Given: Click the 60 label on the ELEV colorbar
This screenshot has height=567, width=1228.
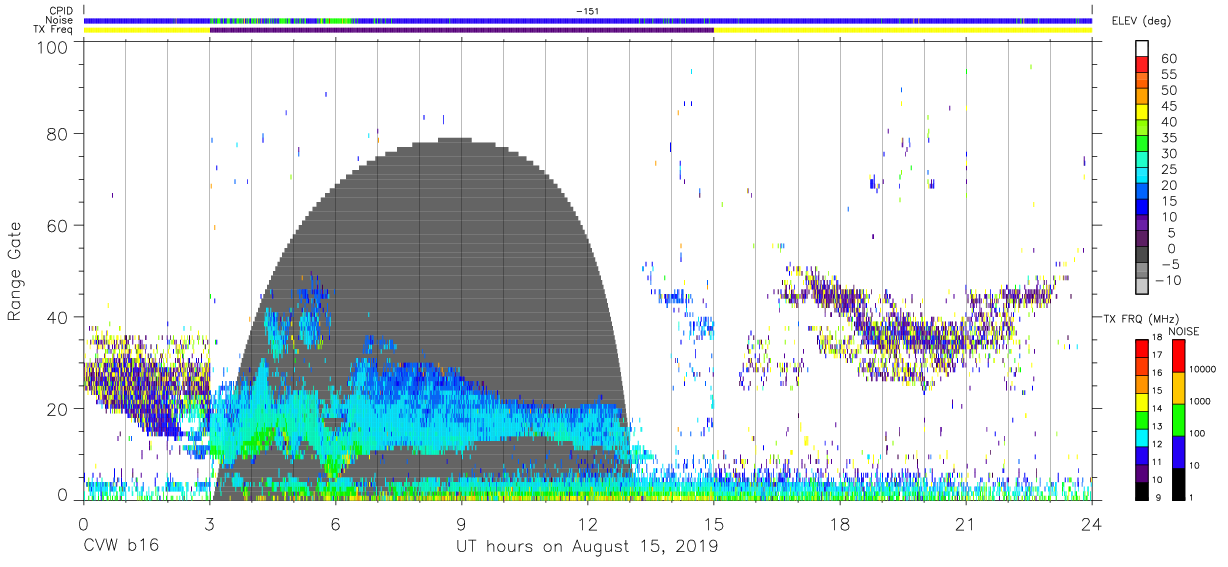Looking at the screenshot, I should 1168,59.
